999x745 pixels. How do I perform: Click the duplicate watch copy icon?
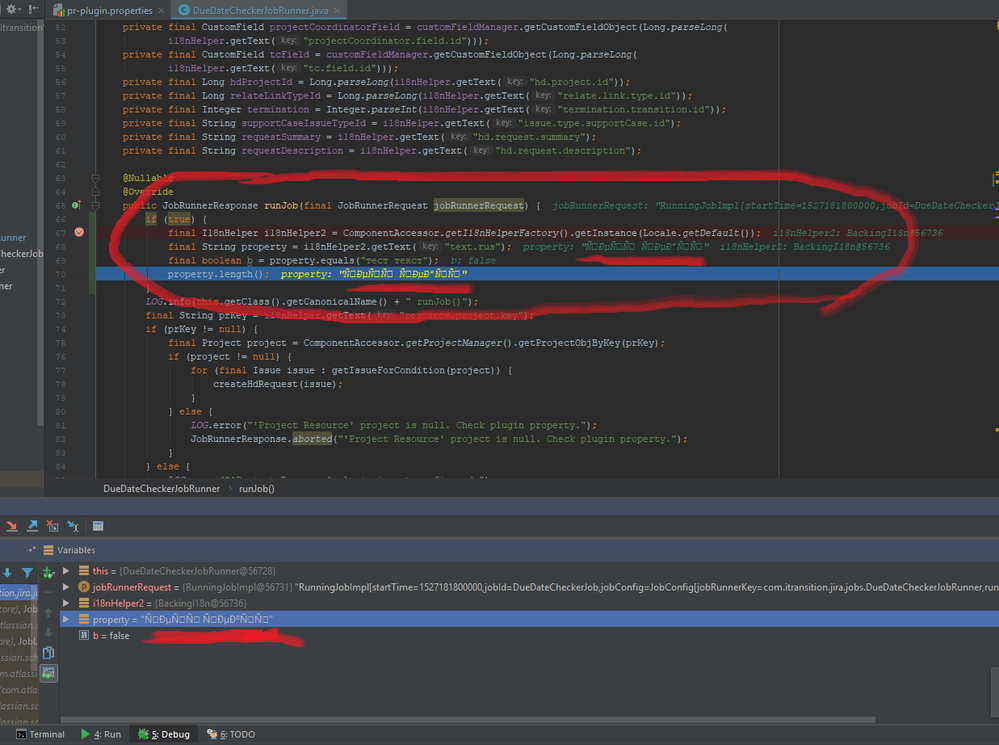pyautogui.click(x=48, y=653)
